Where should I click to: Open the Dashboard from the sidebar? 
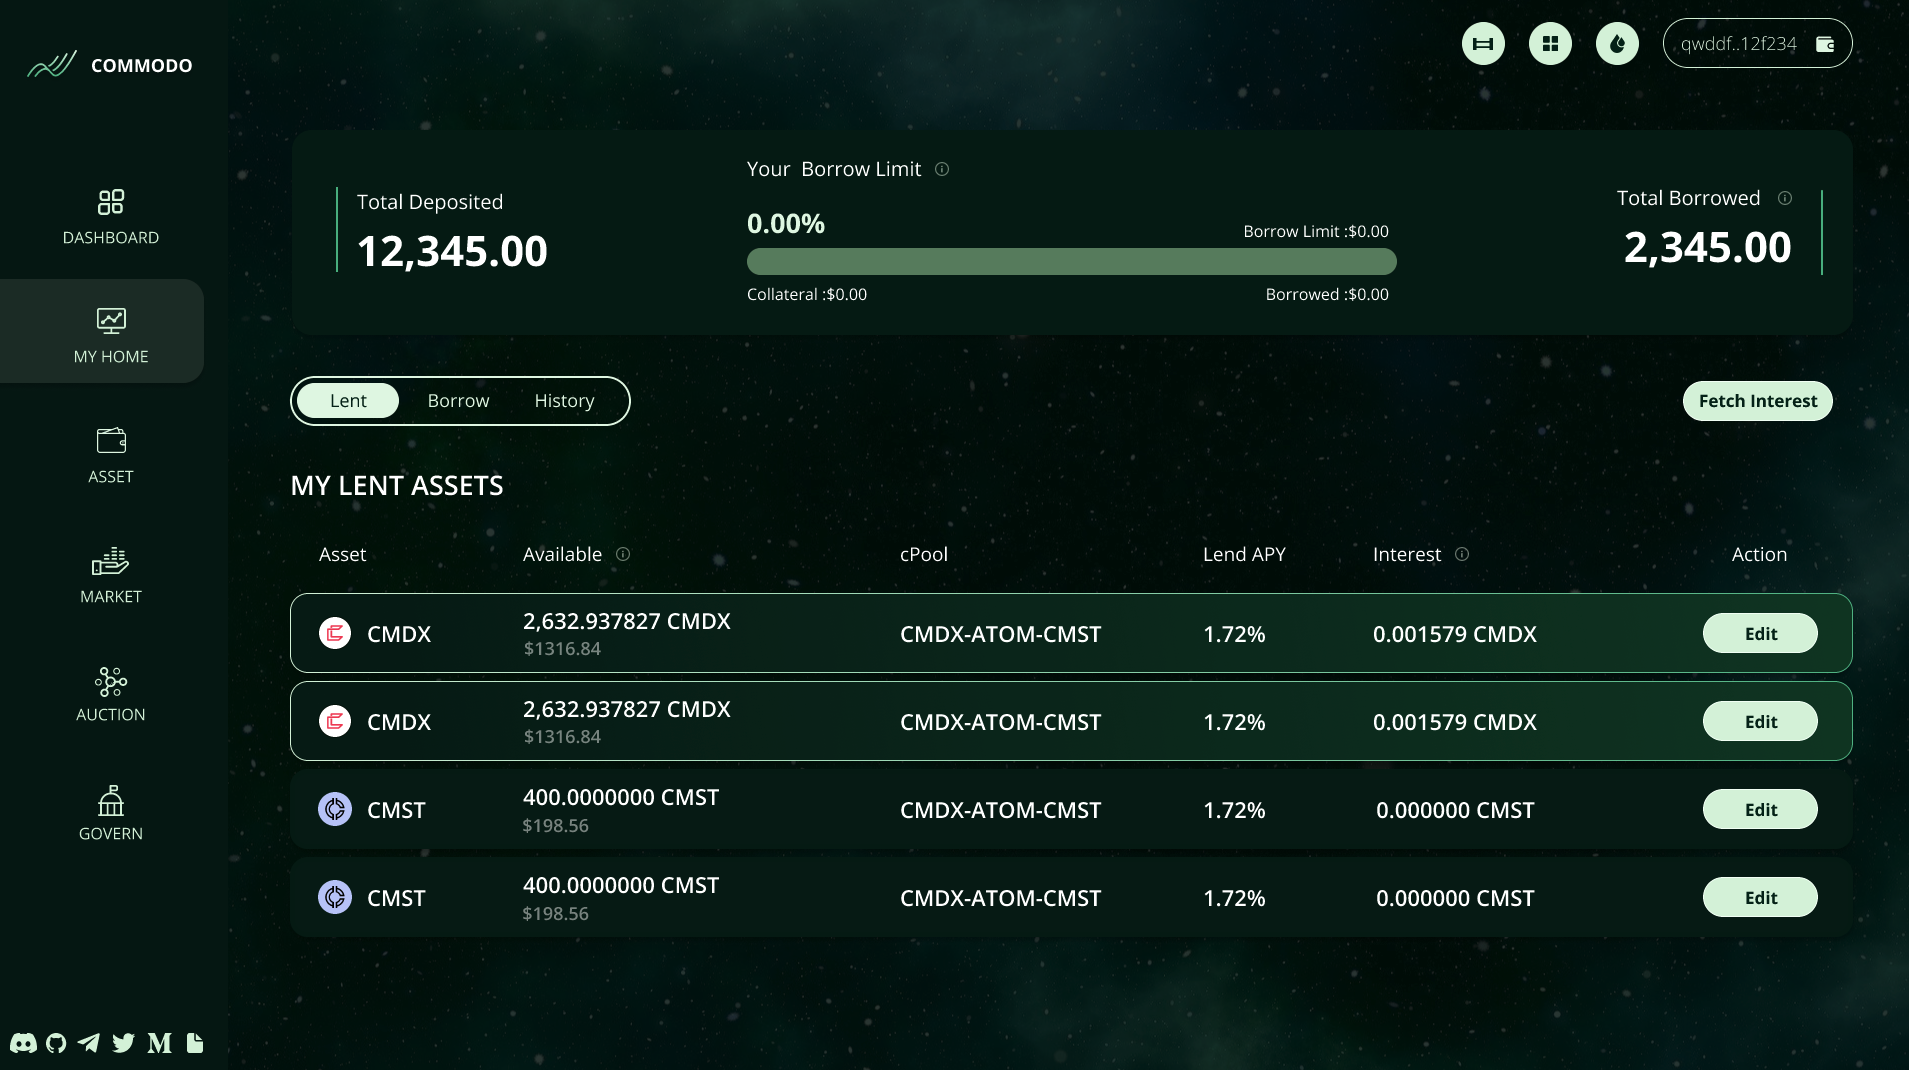pyautogui.click(x=110, y=217)
